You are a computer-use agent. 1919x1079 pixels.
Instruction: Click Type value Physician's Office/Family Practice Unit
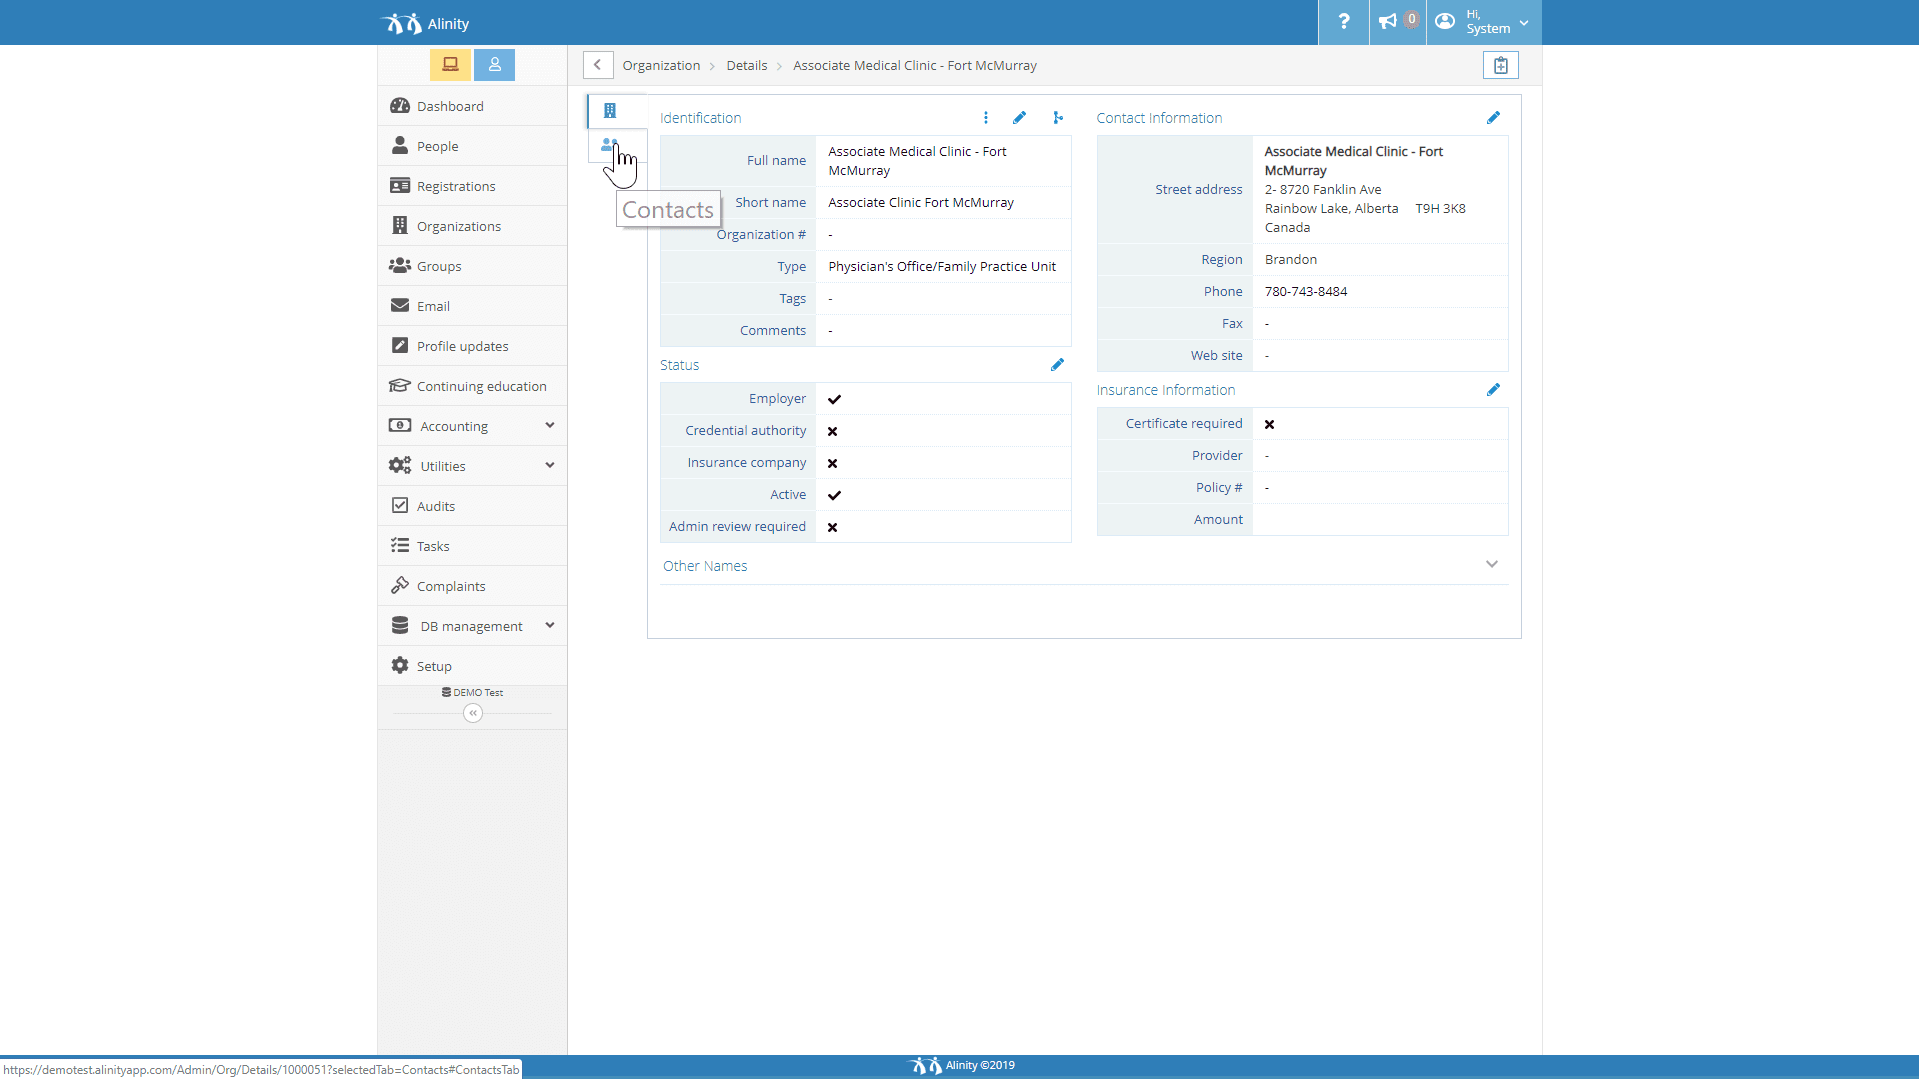tap(942, 267)
